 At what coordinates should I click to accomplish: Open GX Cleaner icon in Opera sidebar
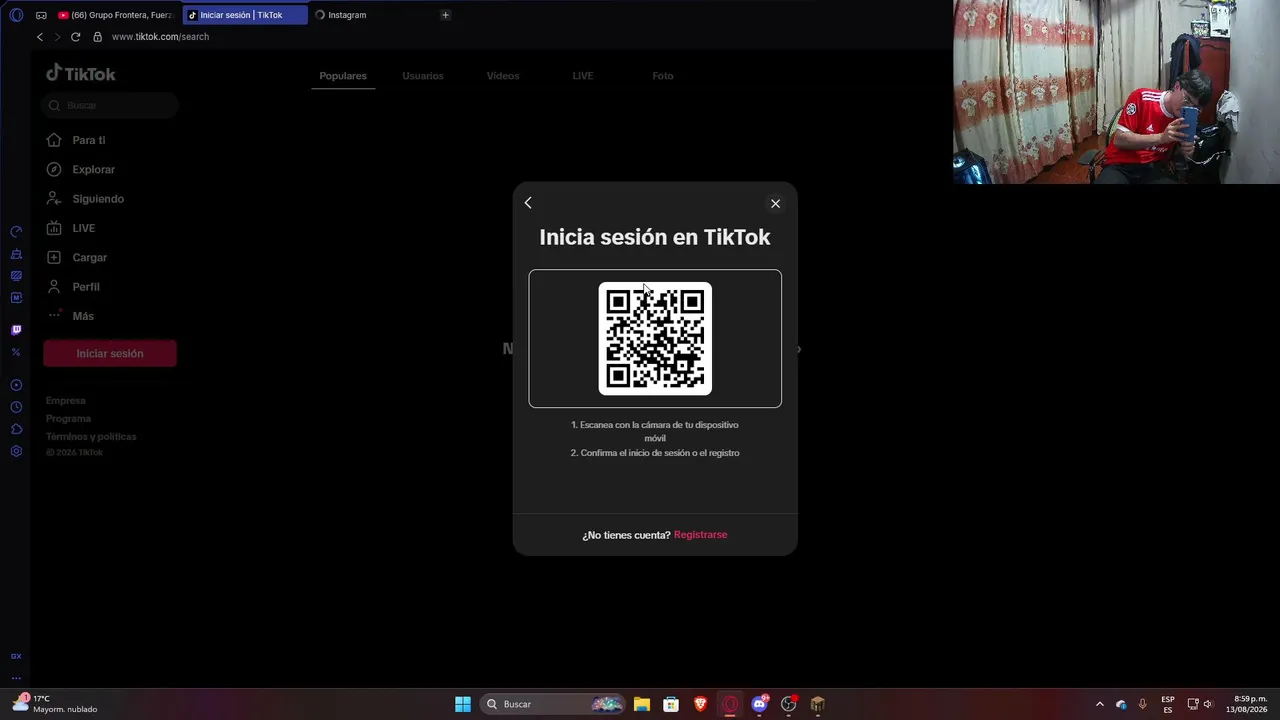point(16,254)
